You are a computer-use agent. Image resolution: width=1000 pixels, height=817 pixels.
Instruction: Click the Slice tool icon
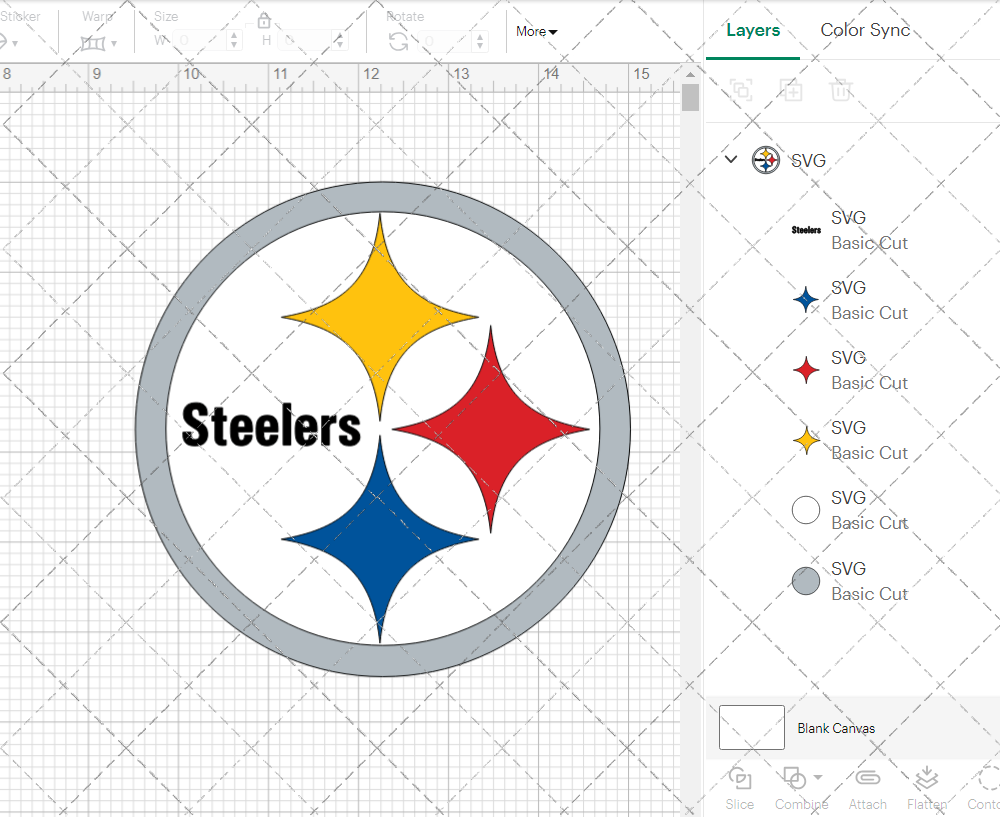click(x=739, y=779)
